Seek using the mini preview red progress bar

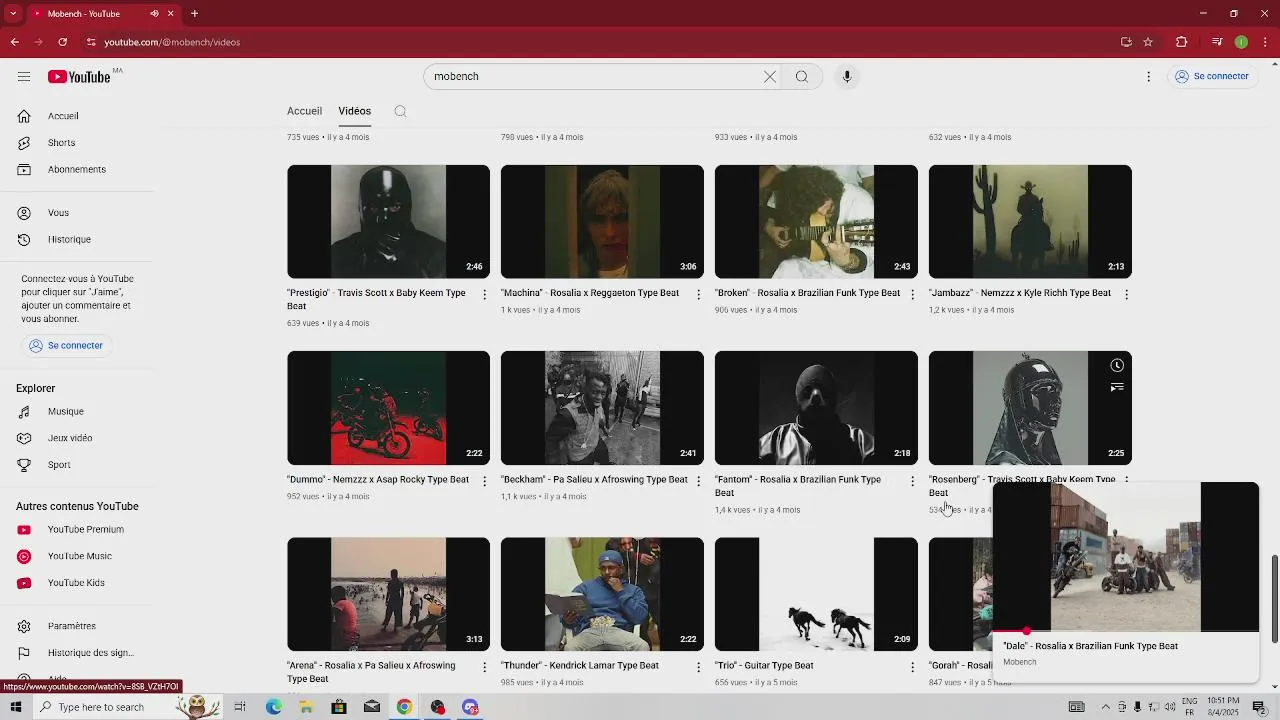1126,632
